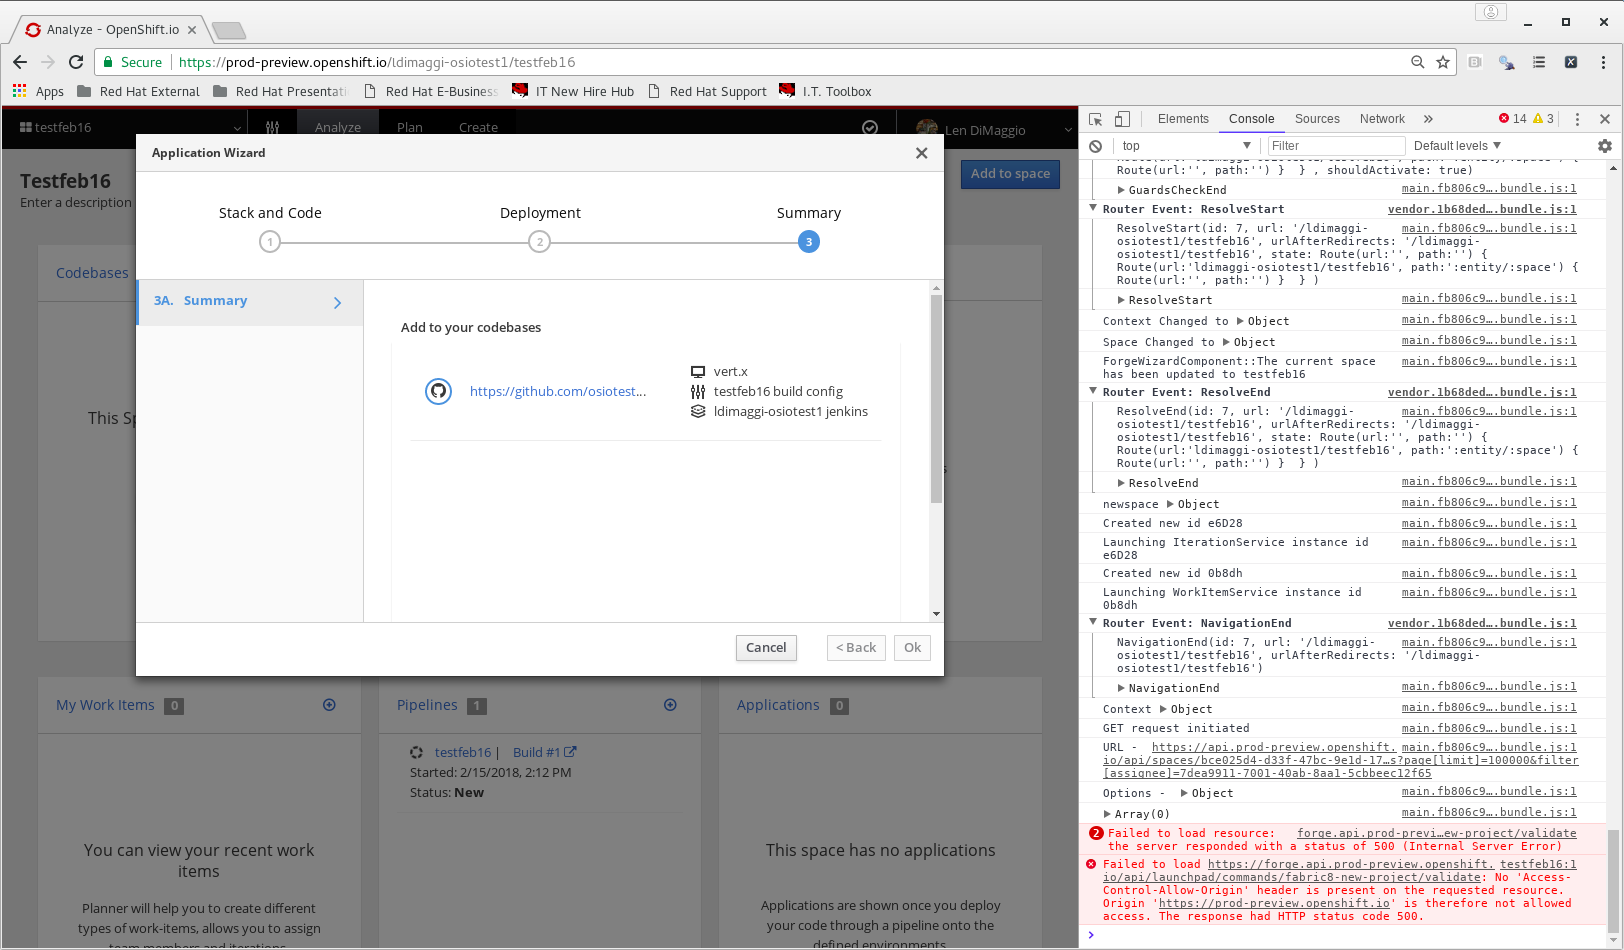The height and width of the screenshot is (950, 1624).
Task: Expand the Router Event: NavigationEnd console group
Action: tap(1093, 622)
